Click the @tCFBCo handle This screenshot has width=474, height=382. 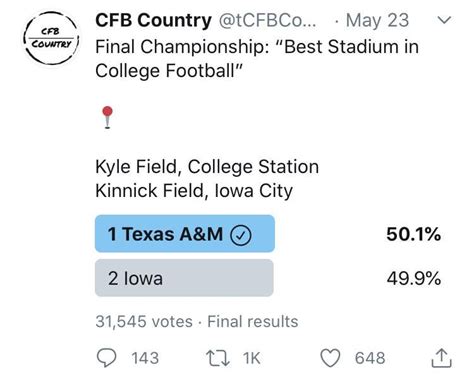[x=268, y=20]
